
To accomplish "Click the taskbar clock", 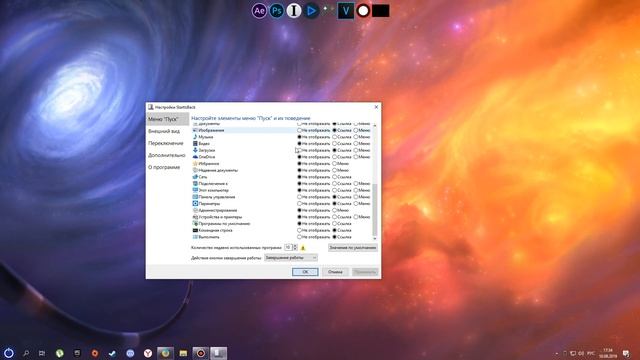I will (608, 353).
